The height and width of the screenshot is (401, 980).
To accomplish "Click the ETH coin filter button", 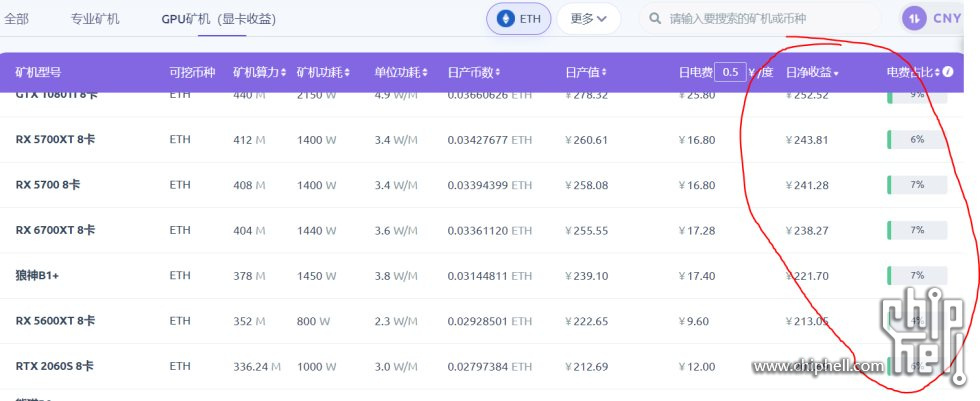I will pos(519,19).
